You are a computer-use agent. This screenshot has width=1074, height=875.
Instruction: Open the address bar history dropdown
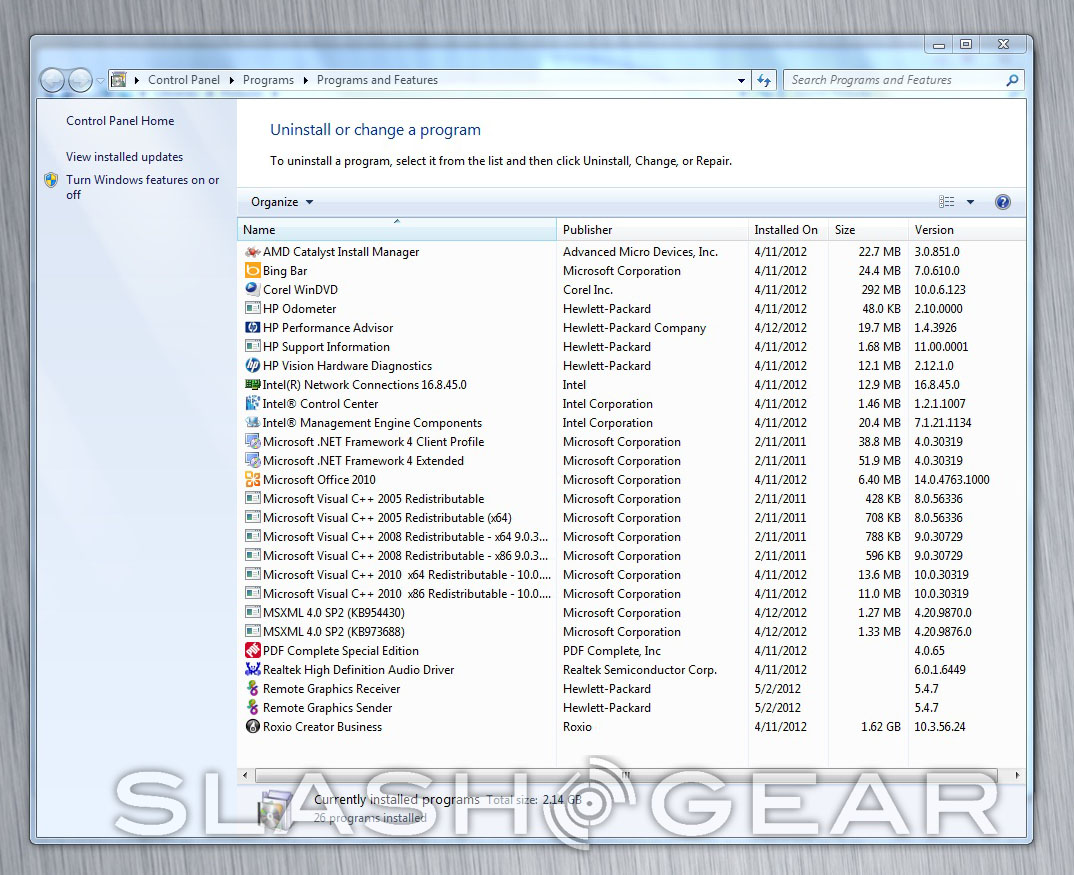pos(741,80)
